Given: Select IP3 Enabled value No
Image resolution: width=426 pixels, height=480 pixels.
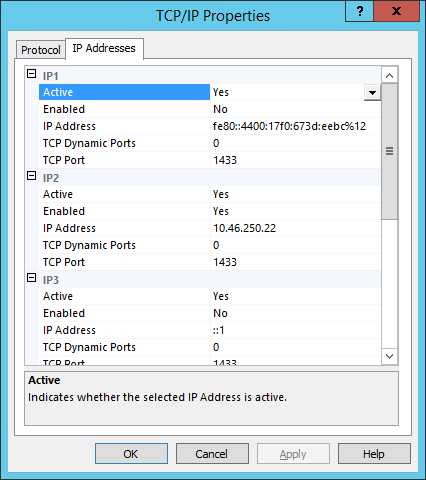Looking at the screenshot, I should (x=295, y=313).
